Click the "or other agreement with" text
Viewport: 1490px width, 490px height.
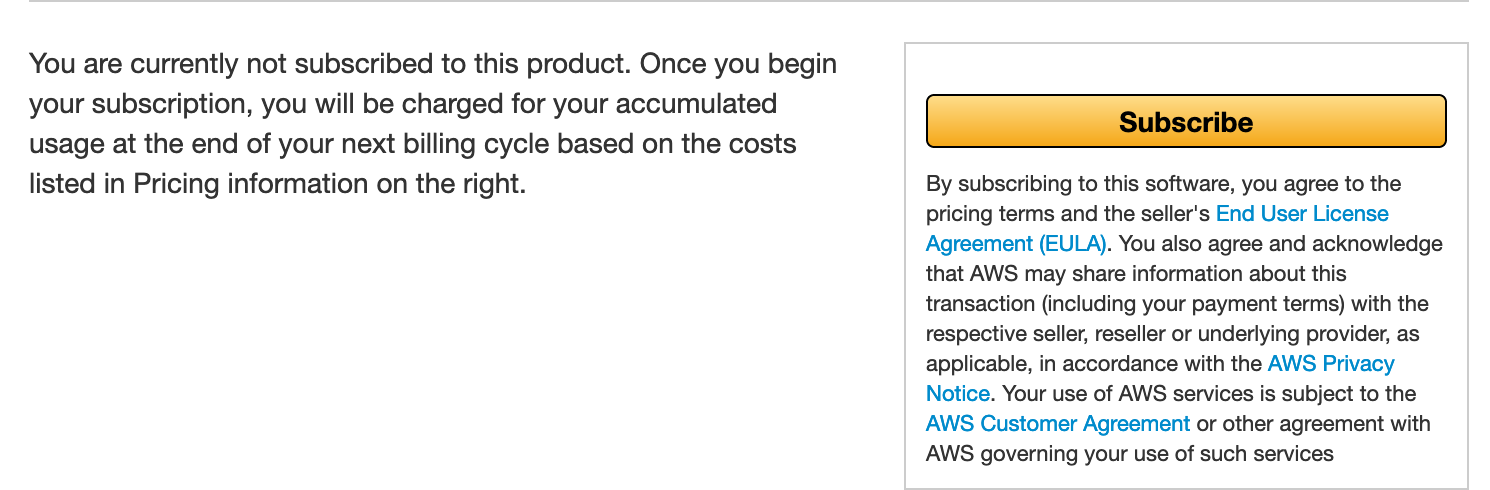tap(1313, 424)
